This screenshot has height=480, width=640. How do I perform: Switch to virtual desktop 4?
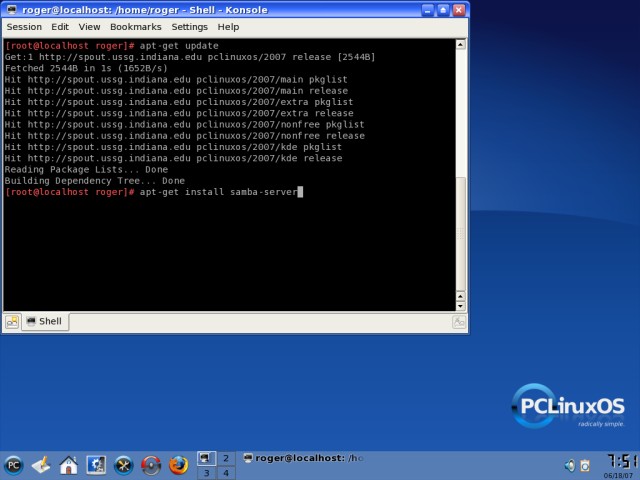pyautogui.click(x=226, y=473)
